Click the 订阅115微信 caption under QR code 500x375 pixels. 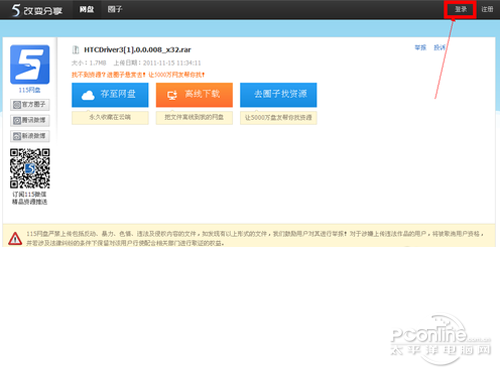tap(29, 194)
